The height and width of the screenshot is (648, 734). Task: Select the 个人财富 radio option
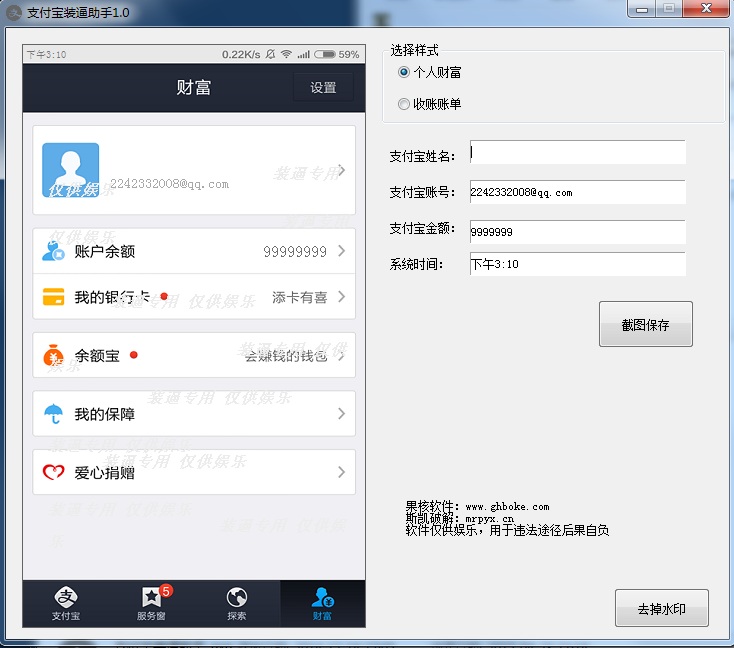click(404, 72)
